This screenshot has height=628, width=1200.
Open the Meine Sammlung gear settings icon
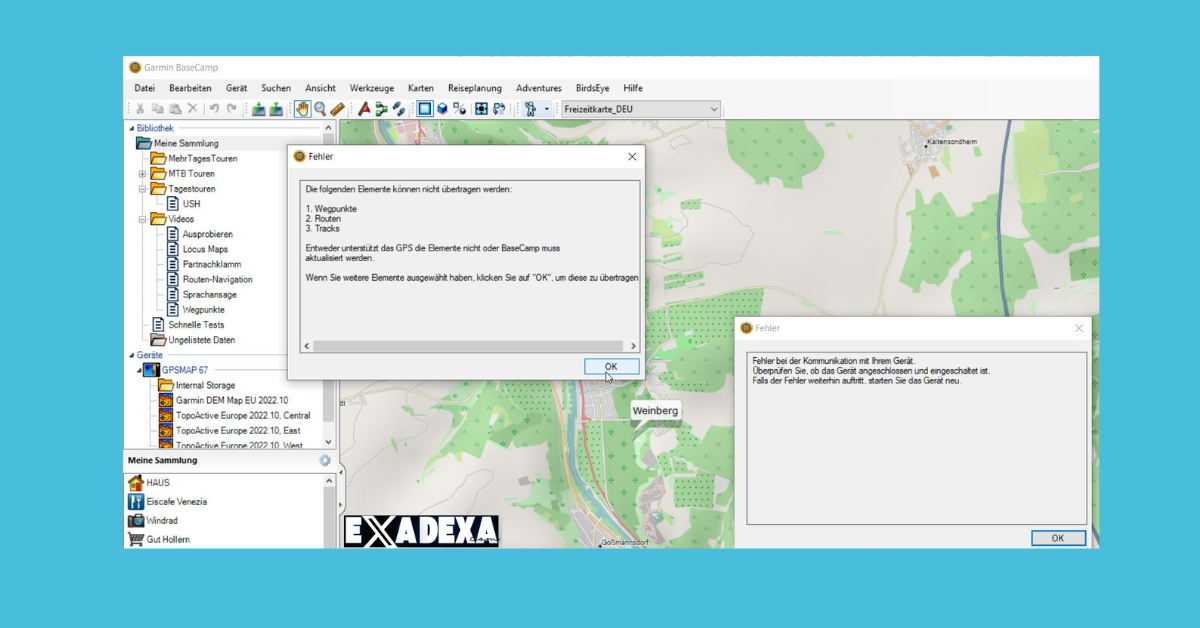click(x=324, y=461)
